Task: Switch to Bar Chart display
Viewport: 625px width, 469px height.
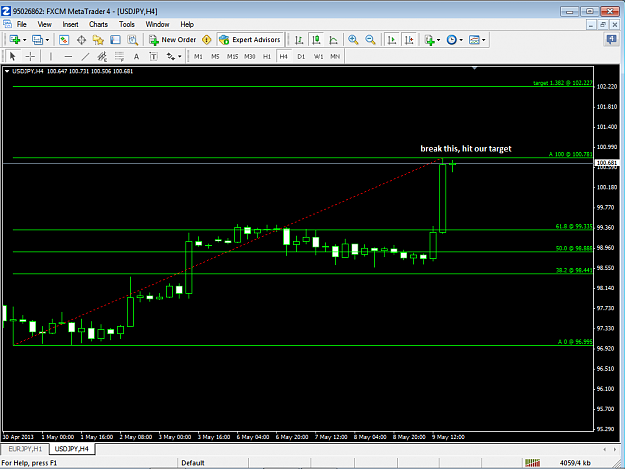Action: click(299, 40)
